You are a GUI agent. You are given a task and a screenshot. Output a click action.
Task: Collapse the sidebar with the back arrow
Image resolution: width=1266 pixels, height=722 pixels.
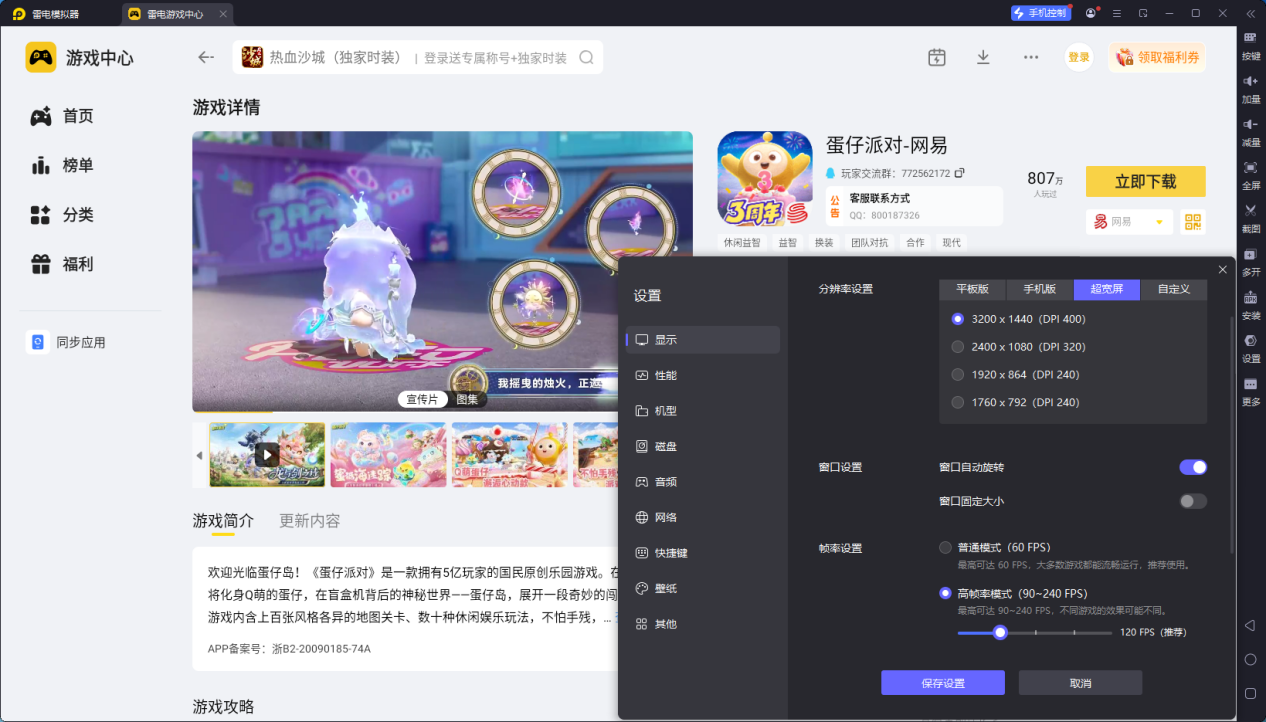[205, 57]
